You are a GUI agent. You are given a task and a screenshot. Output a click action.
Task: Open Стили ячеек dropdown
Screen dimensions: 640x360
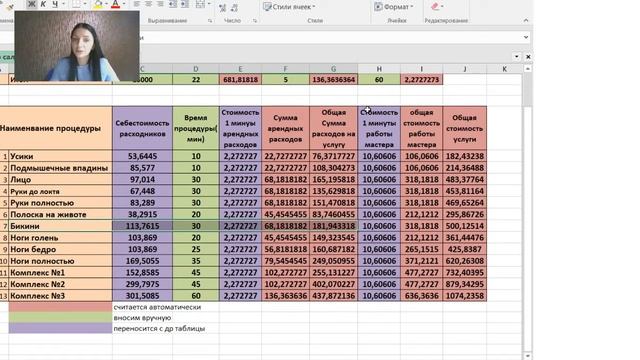pyautogui.click(x=289, y=7)
